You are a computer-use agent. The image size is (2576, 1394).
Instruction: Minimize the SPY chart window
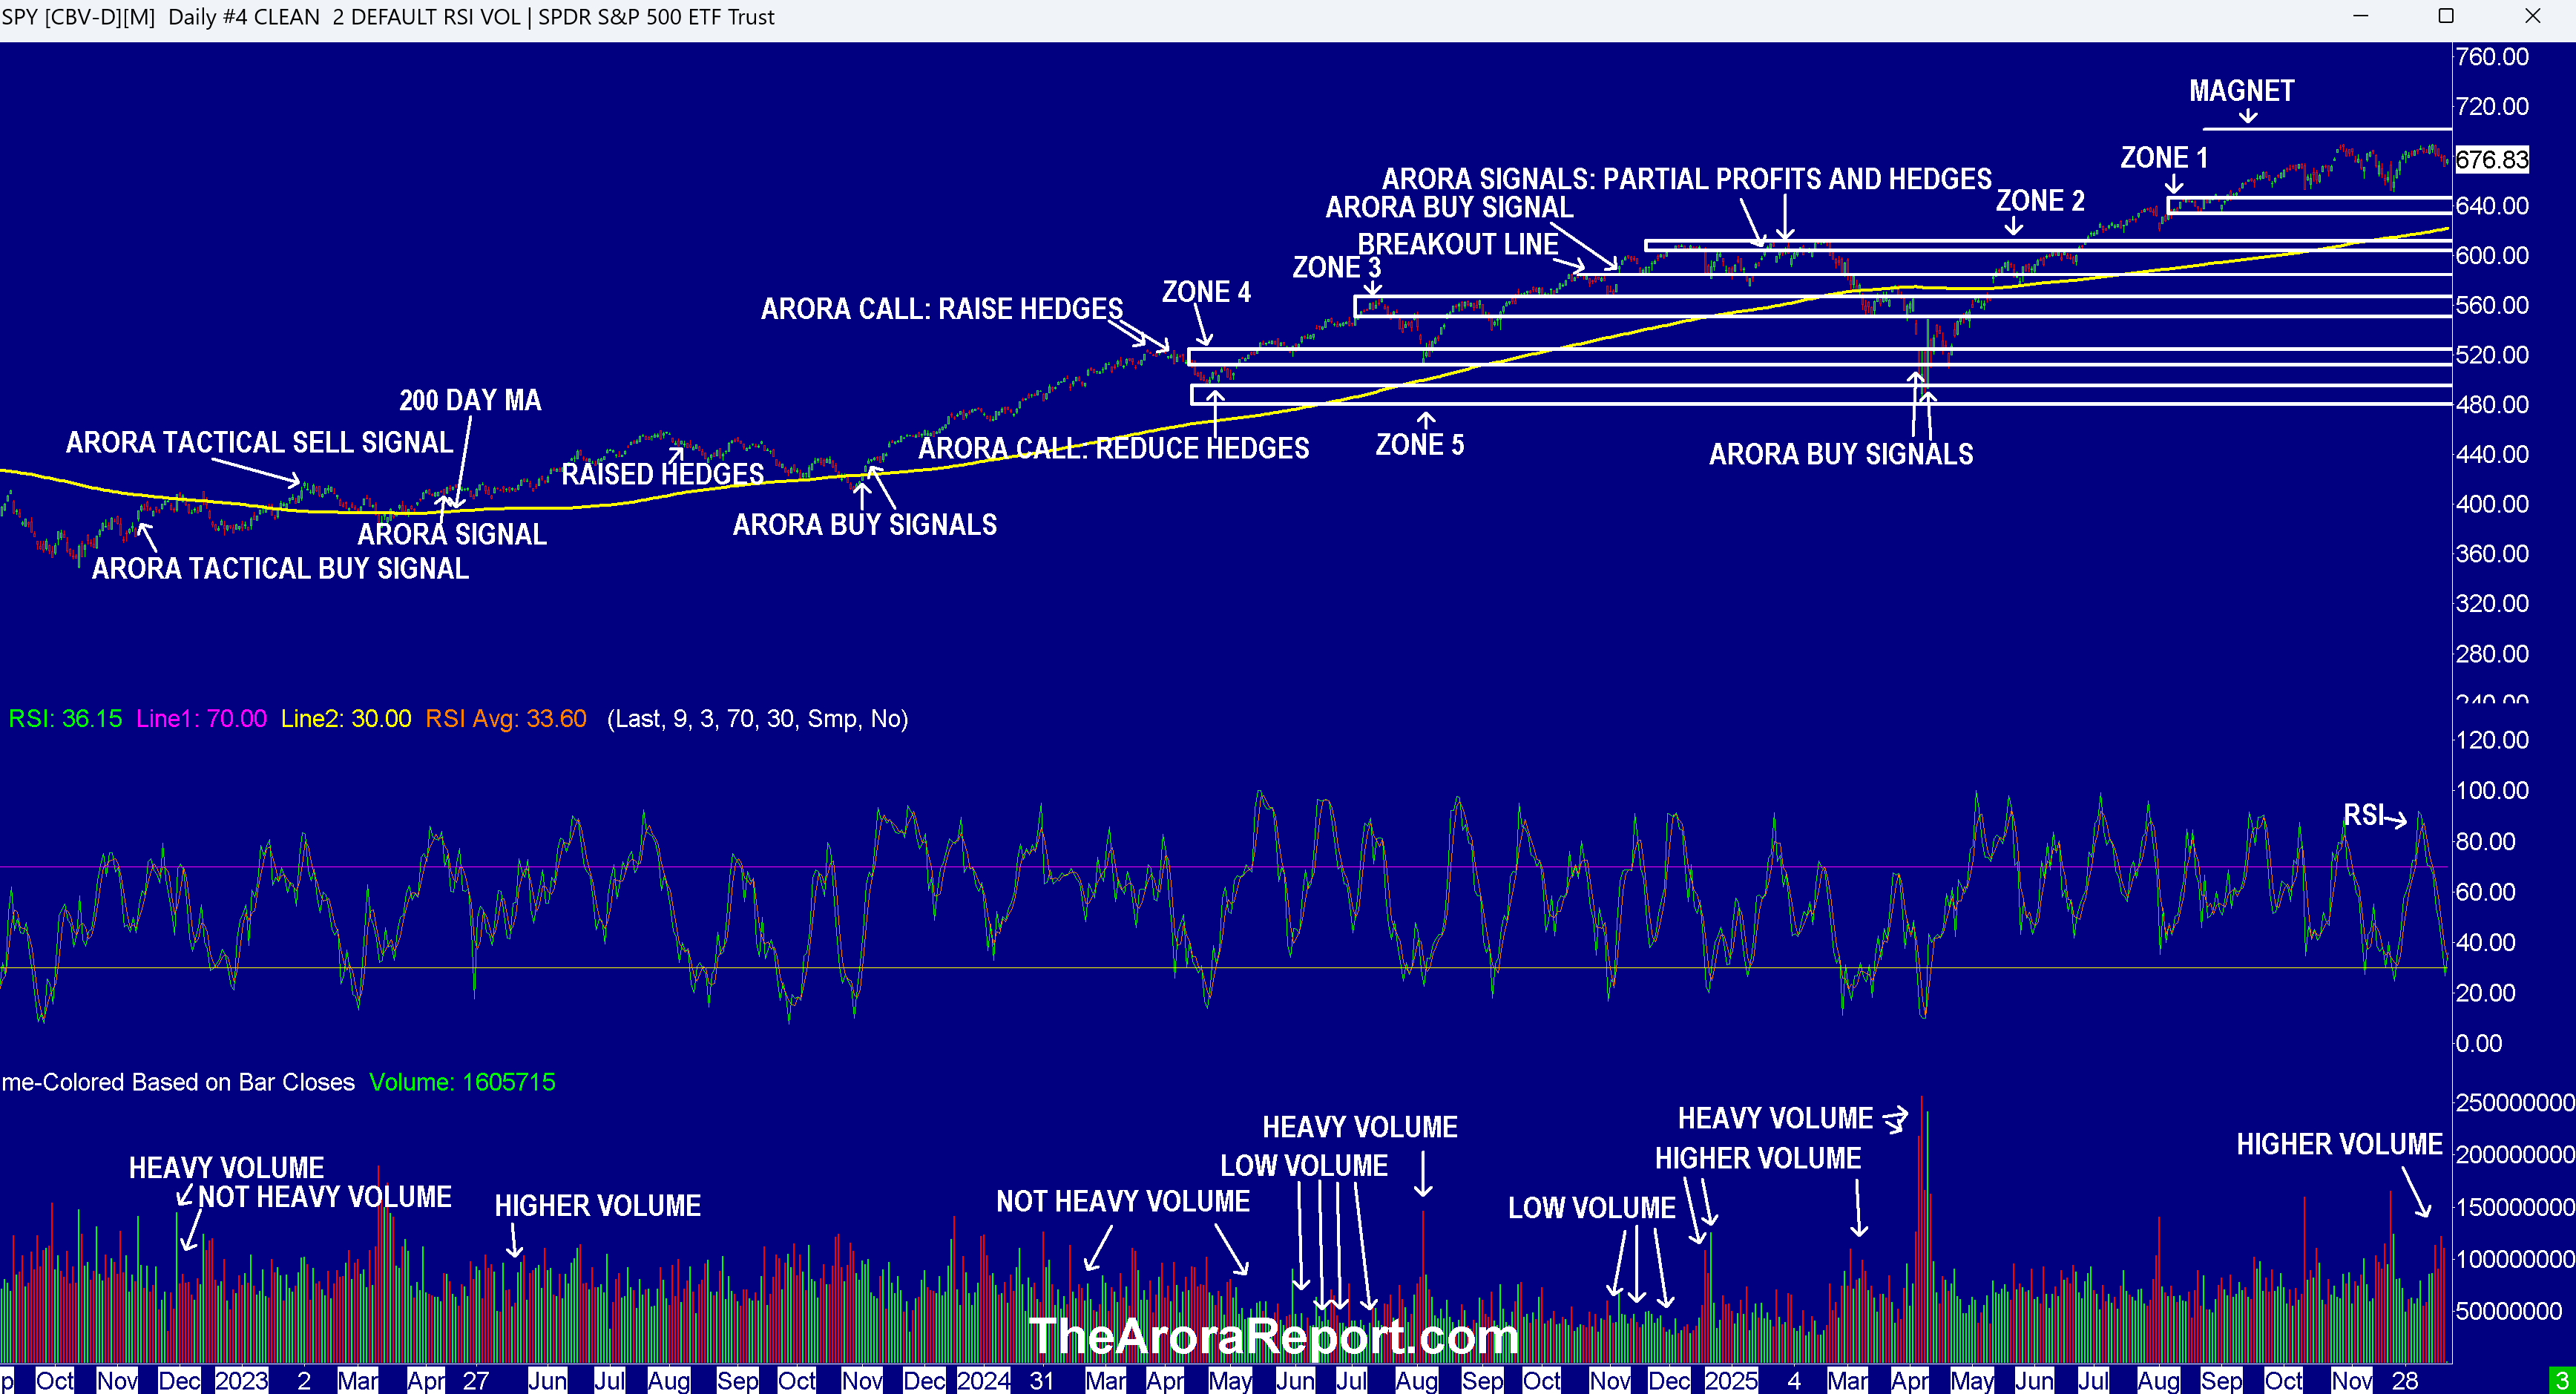tap(2361, 16)
